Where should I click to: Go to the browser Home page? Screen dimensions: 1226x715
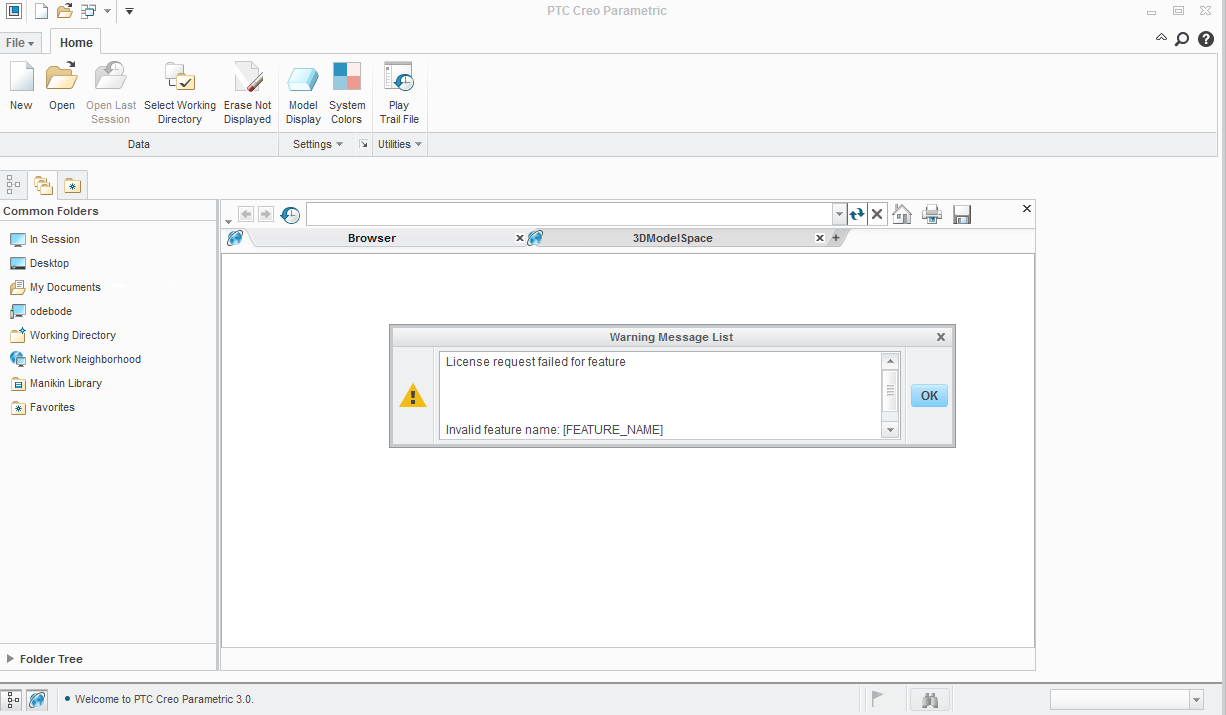pyautogui.click(x=902, y=214)
